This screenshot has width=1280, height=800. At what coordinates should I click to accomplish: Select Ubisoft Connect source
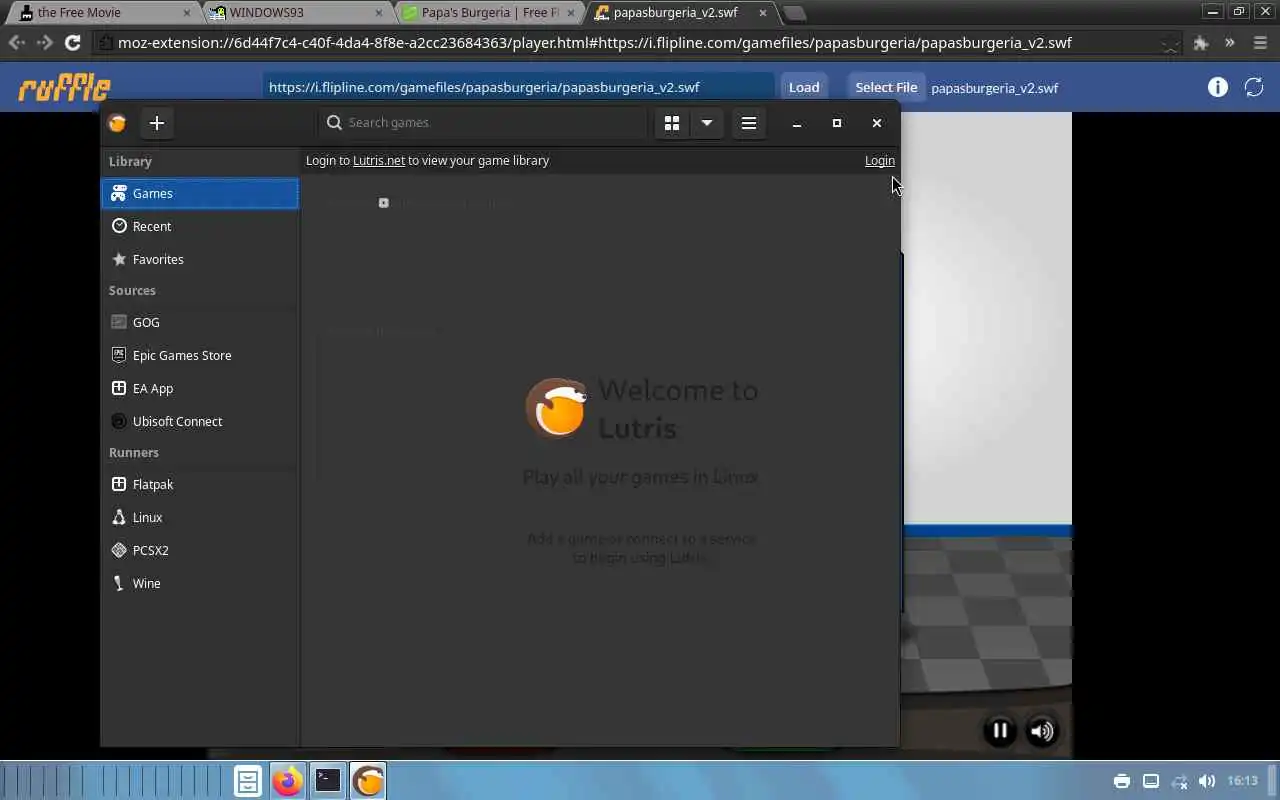[x=200, y=421]
